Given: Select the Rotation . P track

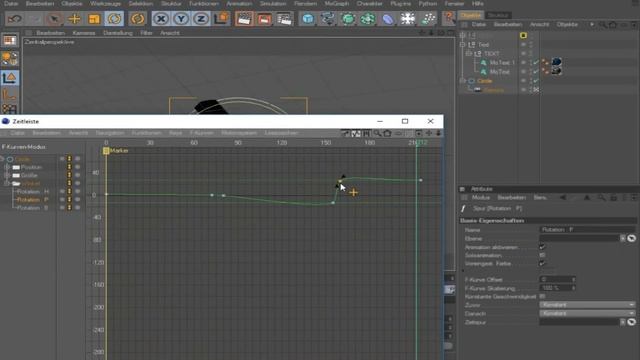Looking at the screenshot, I should click(x=33, y=200).
